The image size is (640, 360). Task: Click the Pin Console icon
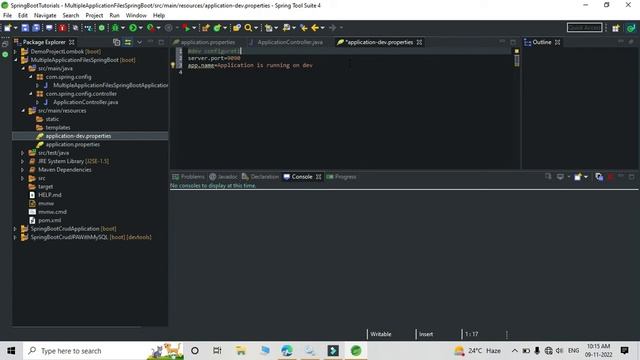(x=548, y=177)
